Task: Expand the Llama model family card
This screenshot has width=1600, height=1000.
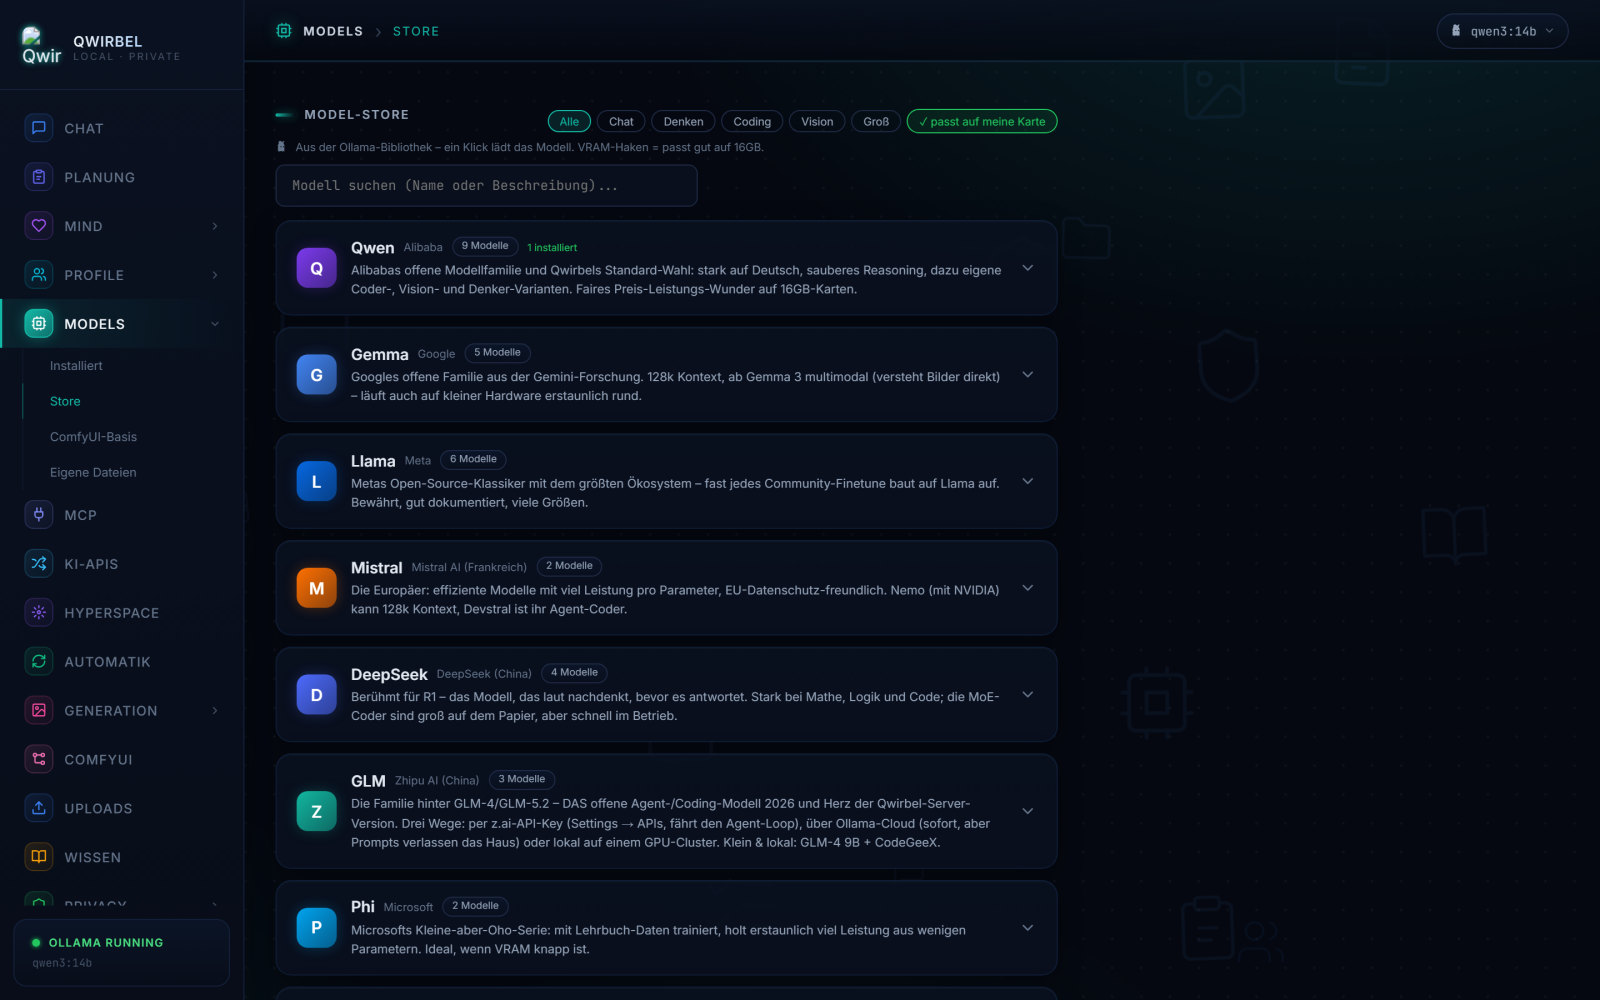Action: pyautogui.click(x=1028, y=481)
